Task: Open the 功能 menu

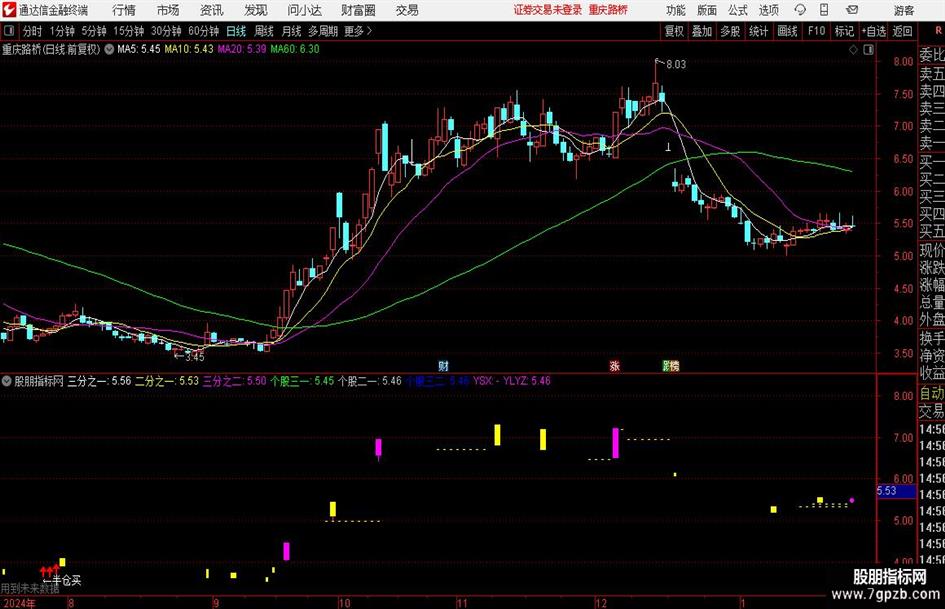Action: [x=676, y=10]
